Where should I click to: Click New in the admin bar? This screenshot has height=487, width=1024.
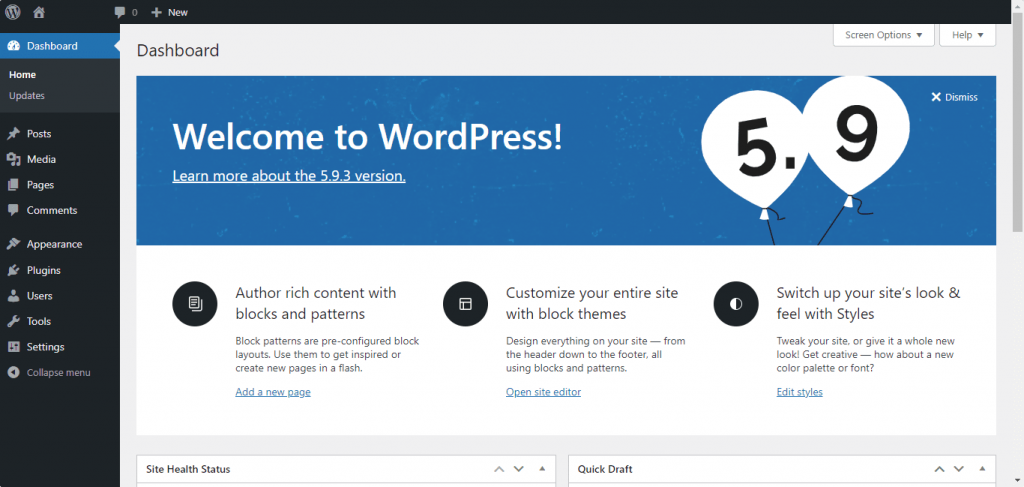tap(178, 12)
